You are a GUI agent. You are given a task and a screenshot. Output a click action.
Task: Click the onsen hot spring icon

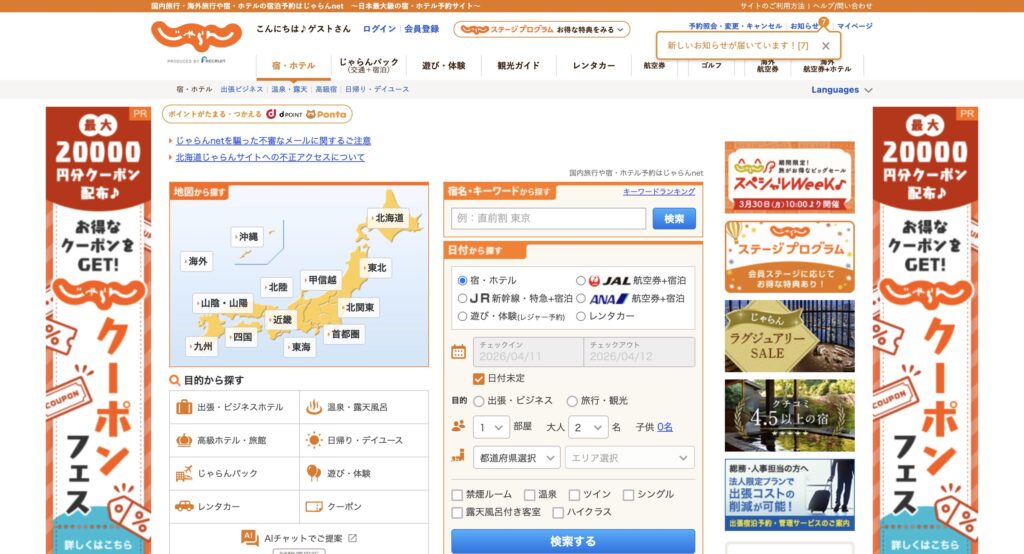(x=314, y=407)
